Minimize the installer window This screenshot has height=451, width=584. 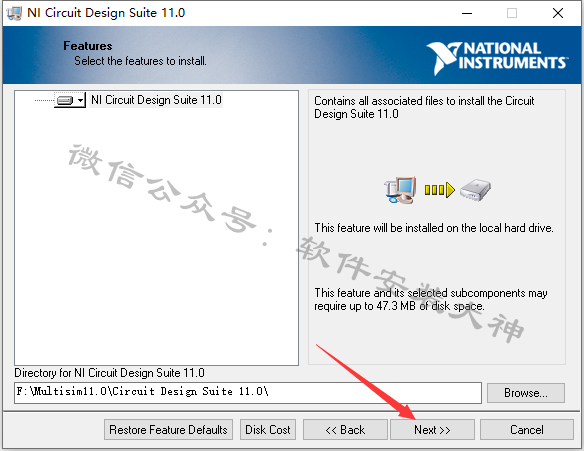(x=467, y=13)
